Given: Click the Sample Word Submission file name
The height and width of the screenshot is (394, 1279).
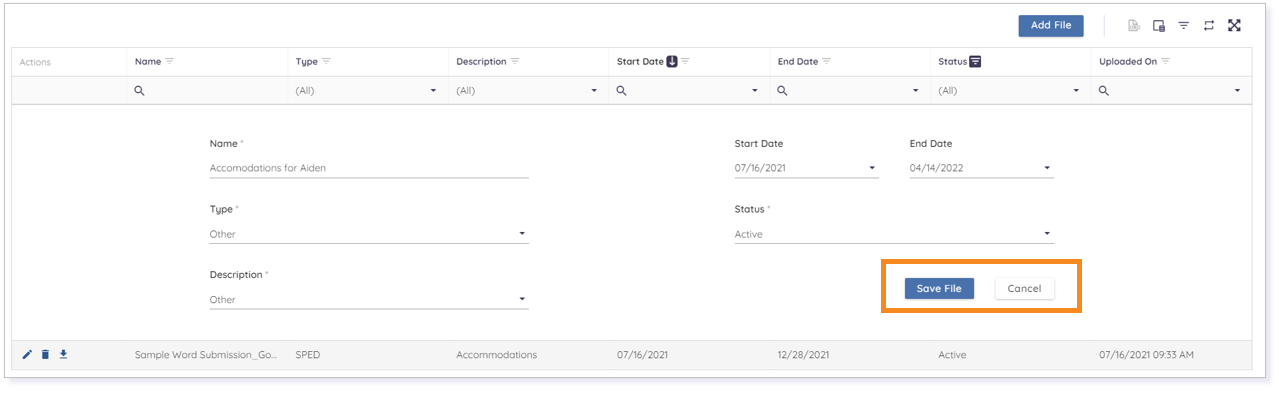Looking at the screenshot, I should tap(205, 355).
